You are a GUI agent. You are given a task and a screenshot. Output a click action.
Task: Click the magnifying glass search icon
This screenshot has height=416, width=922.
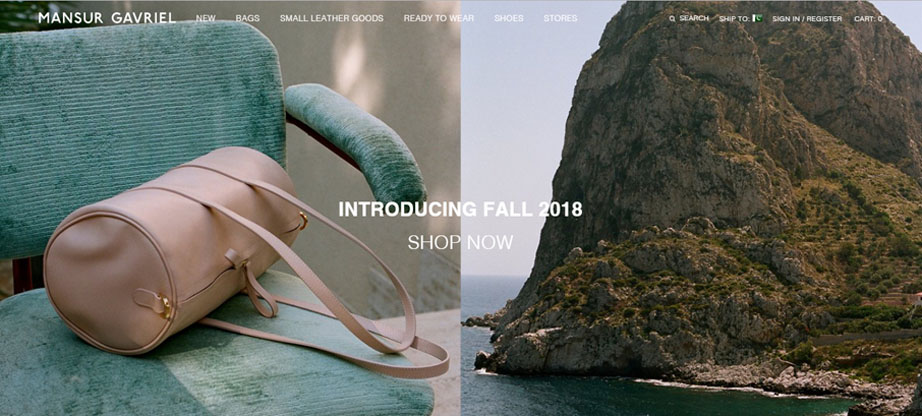[x=672, y=19]
